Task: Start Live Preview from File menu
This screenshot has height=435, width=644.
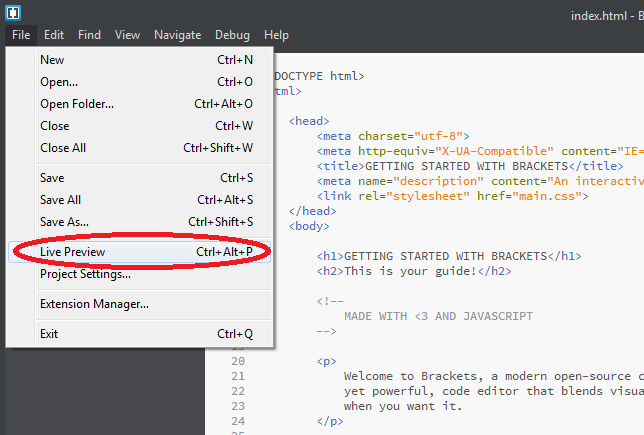Action: (139, 252)
